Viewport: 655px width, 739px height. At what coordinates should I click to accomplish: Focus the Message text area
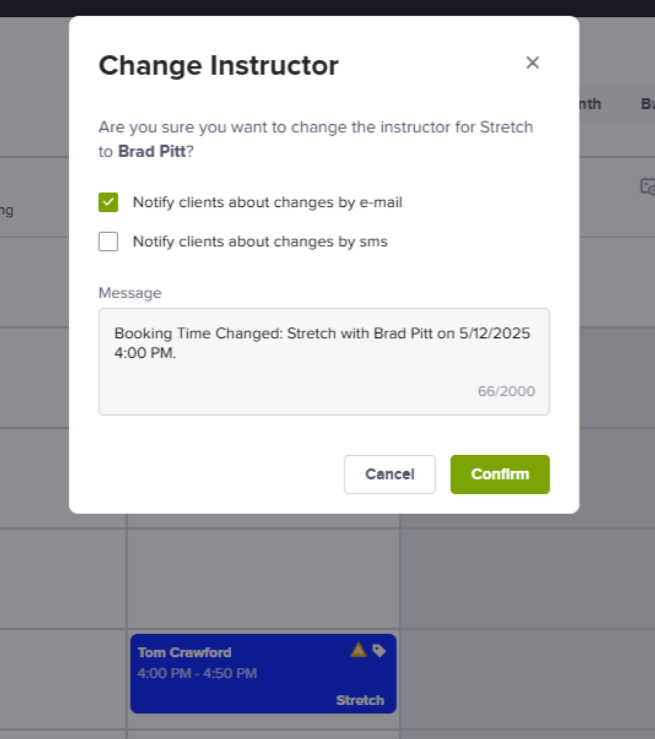324,361
